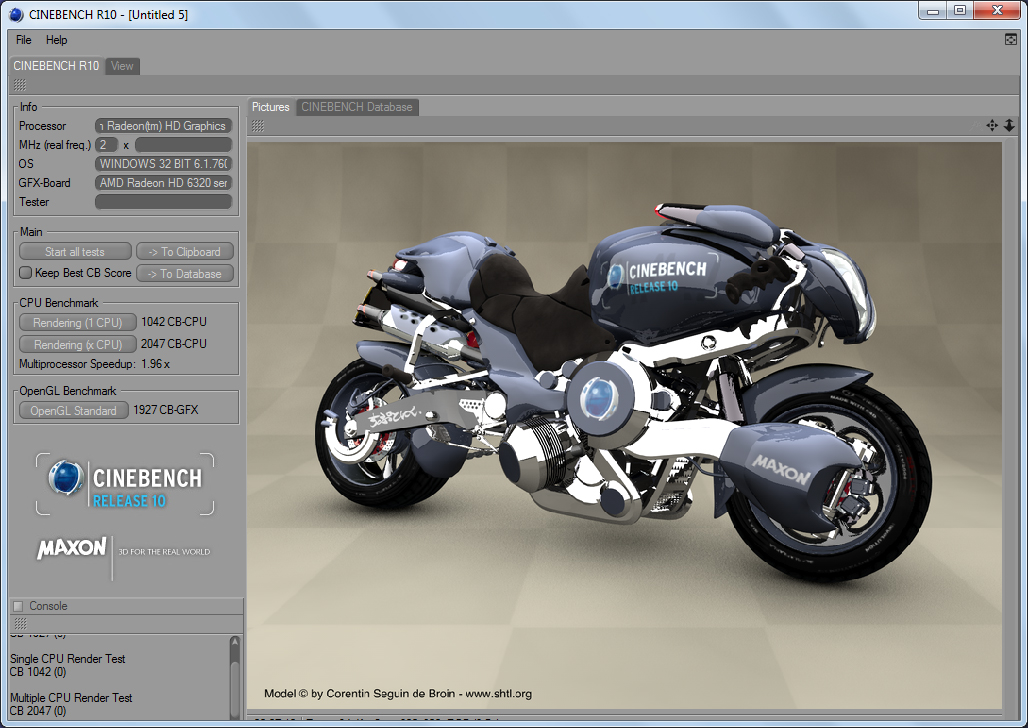The height and width of the screenshot is (728, 1028).
Task: Open the Help menu
Action: point(56,40)
